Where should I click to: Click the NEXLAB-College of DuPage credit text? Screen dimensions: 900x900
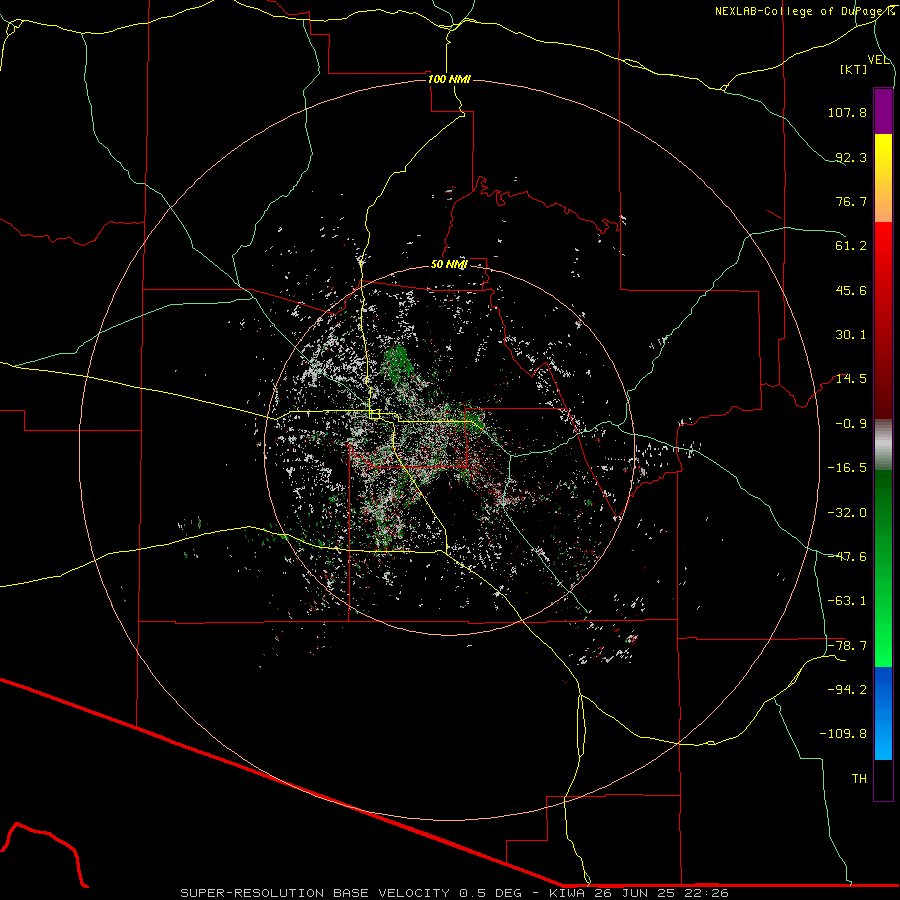804,11
